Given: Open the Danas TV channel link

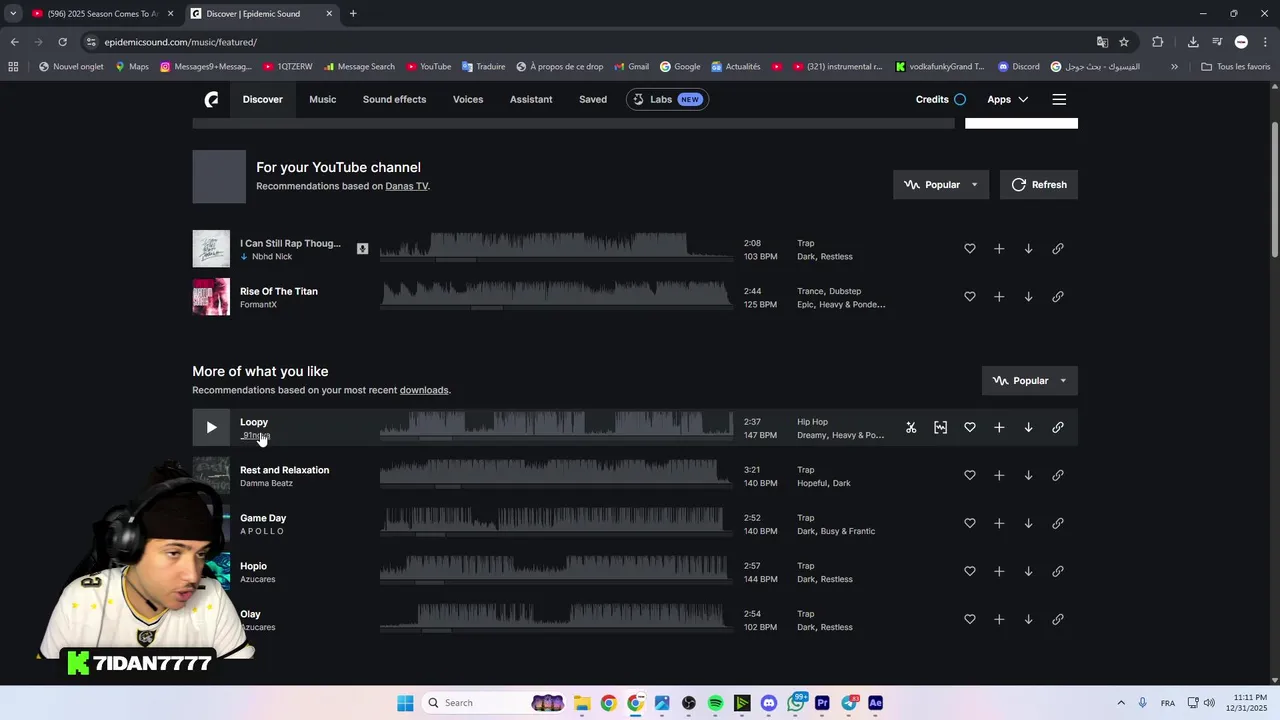Looking at the screenshot, I should (x=407, y=186).
